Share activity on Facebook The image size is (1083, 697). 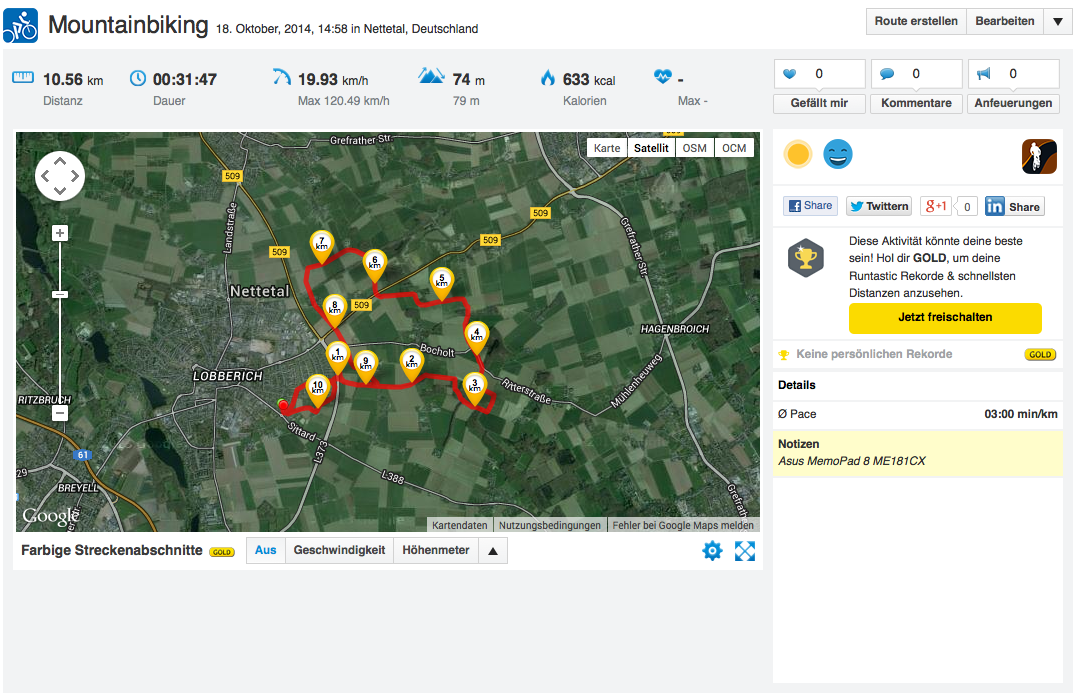[810, 206]
